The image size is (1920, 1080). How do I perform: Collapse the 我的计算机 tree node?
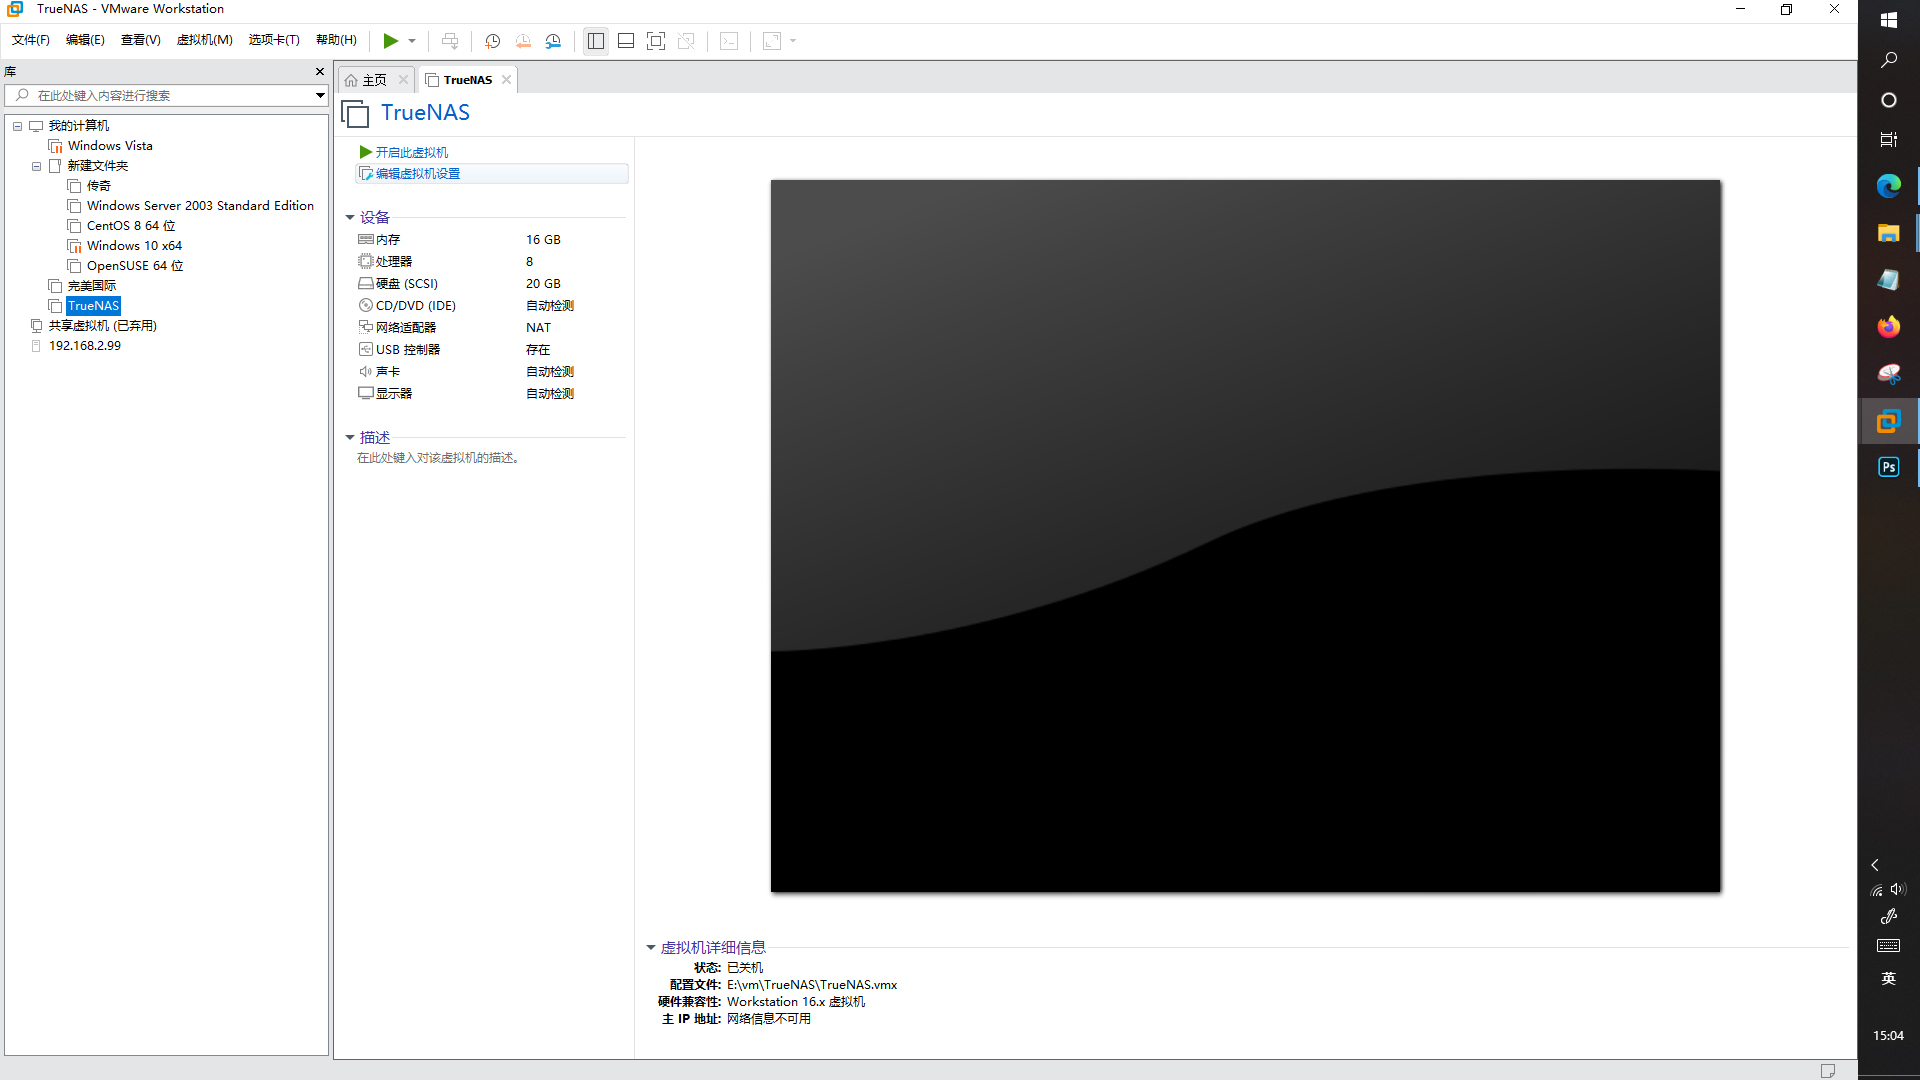(17, 126)
